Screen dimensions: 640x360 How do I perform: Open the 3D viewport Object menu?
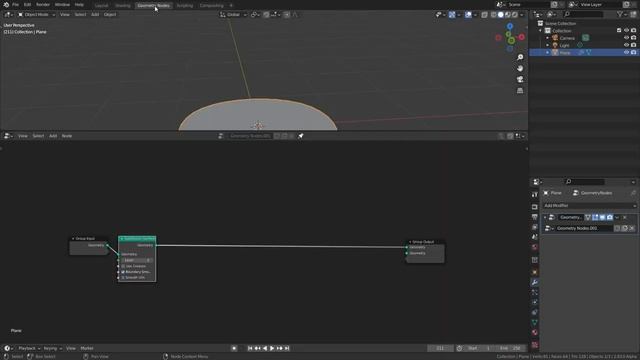click(x=110, y=15)
